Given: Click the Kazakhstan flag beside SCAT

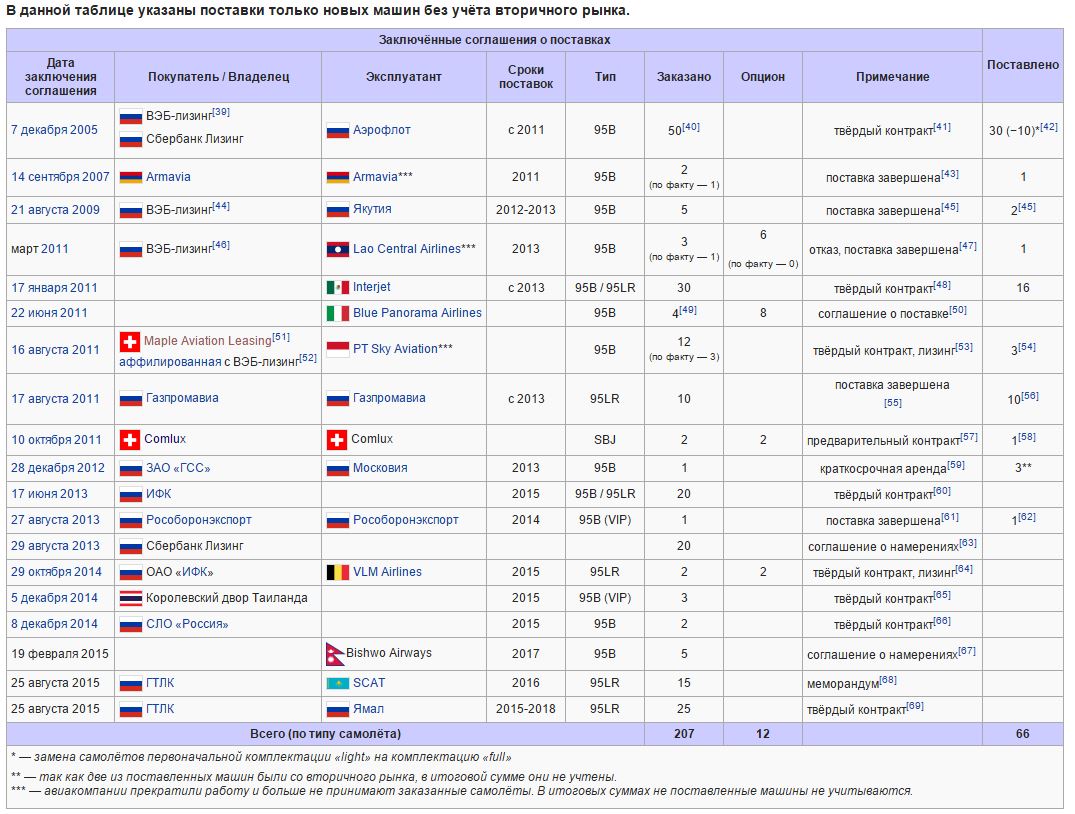Looking at the screenshot, I should click(337, 683).
